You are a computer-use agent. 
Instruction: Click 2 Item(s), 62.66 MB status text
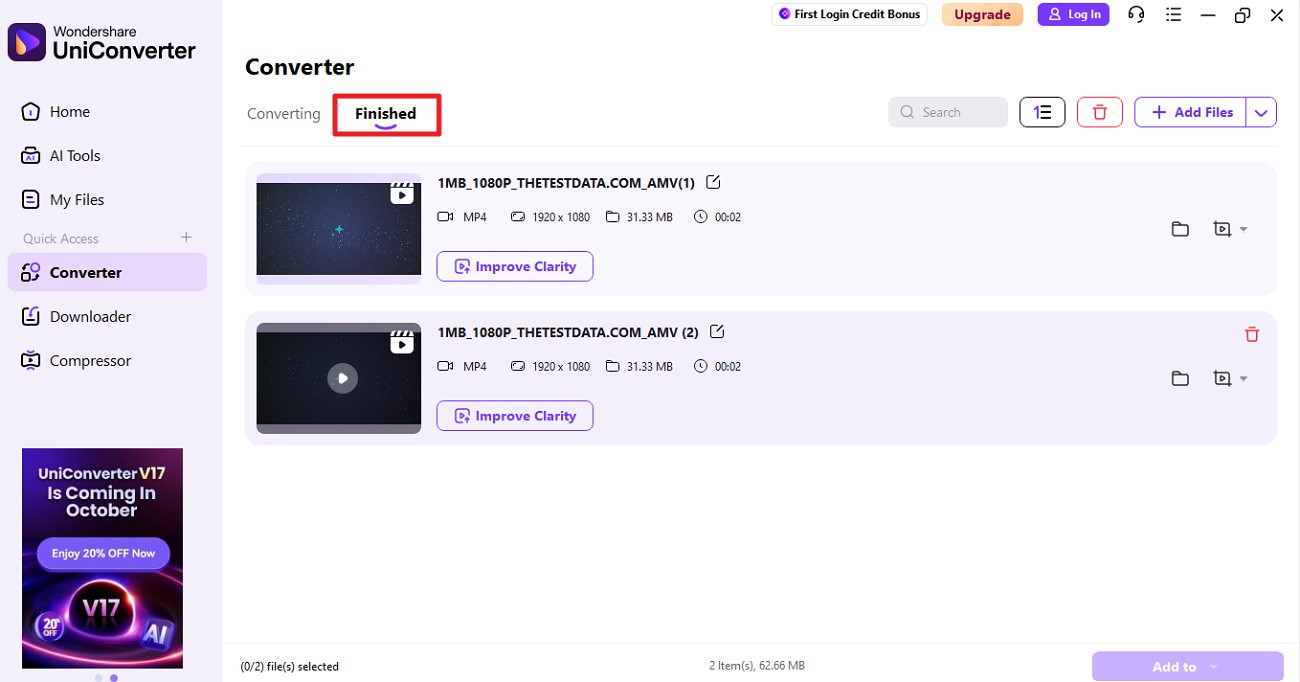point(757,666)
